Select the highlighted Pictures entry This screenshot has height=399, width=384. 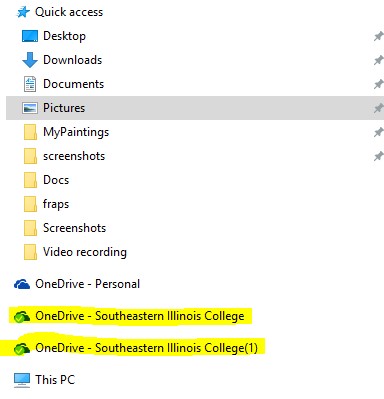click(195, 108)
